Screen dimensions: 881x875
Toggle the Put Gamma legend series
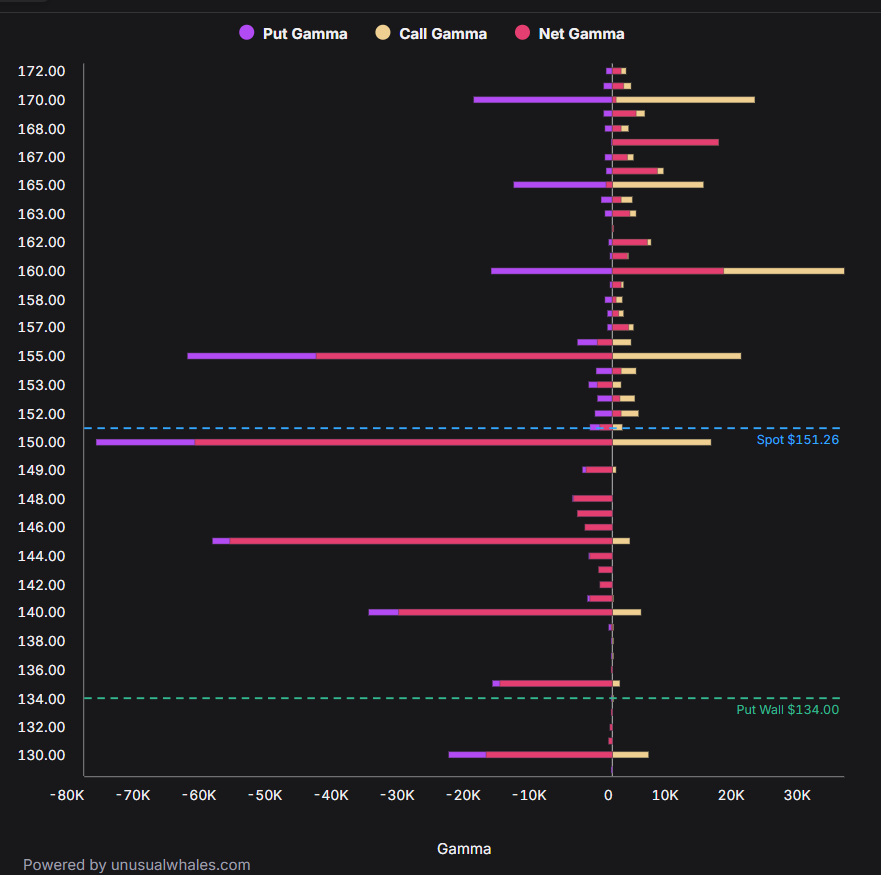tap(293, 33)
